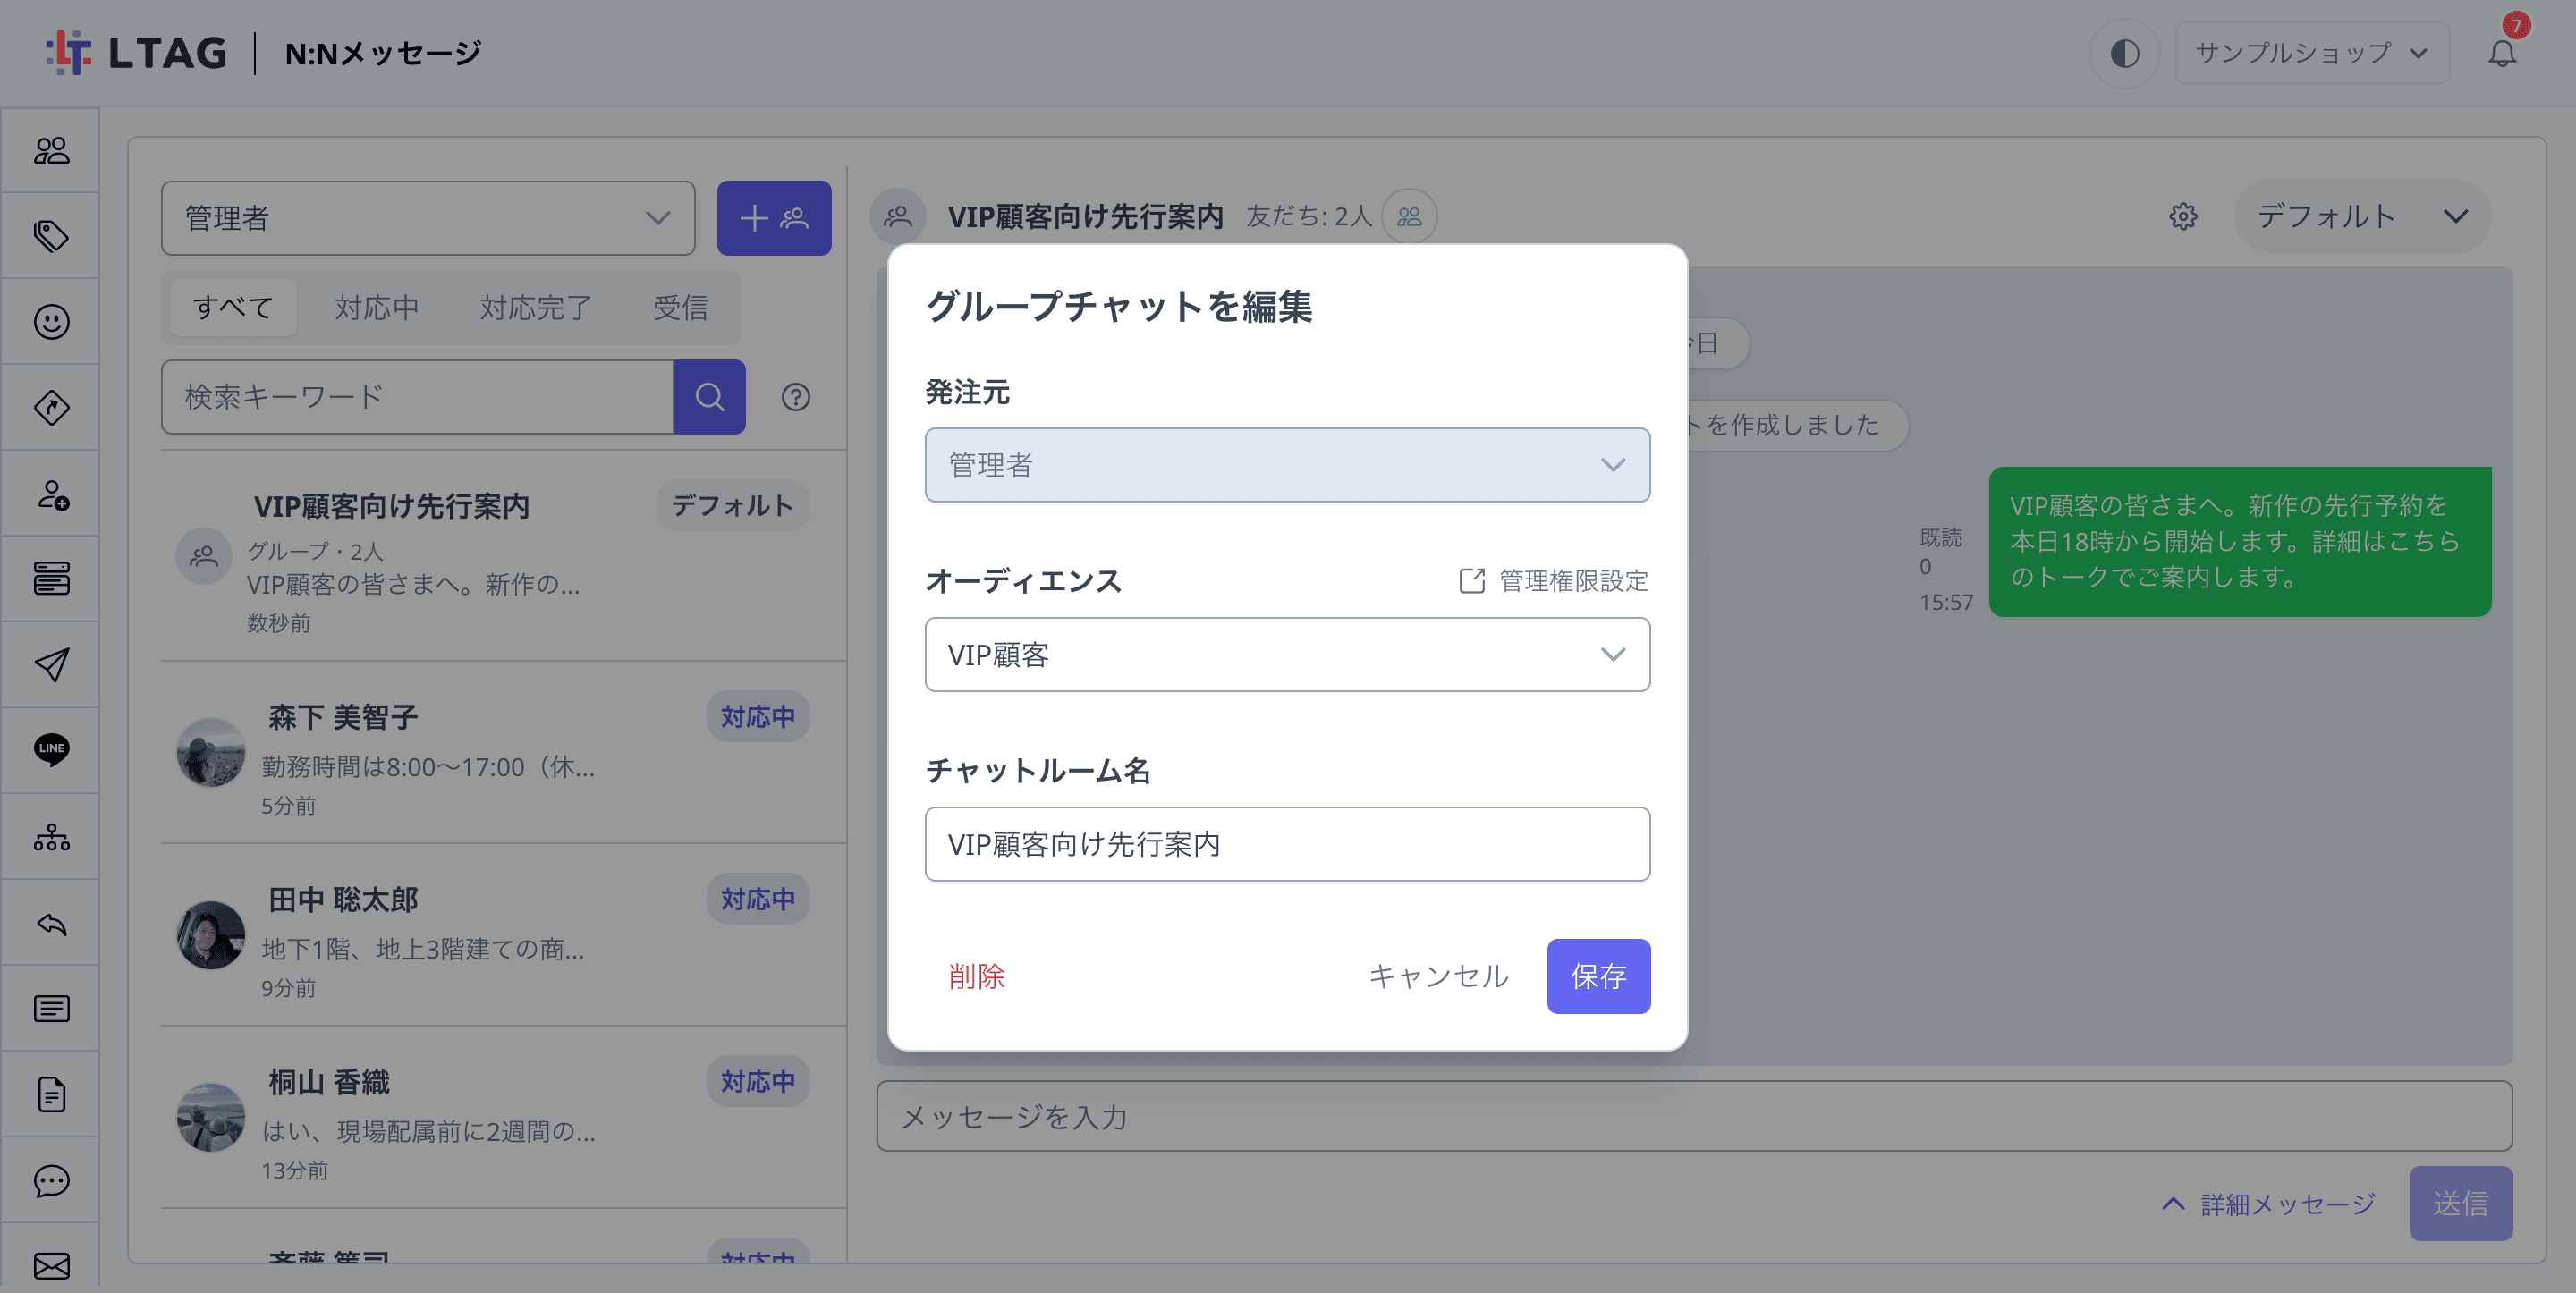
Task: Open the add user sidebar icon
Action: click(51, 494)
